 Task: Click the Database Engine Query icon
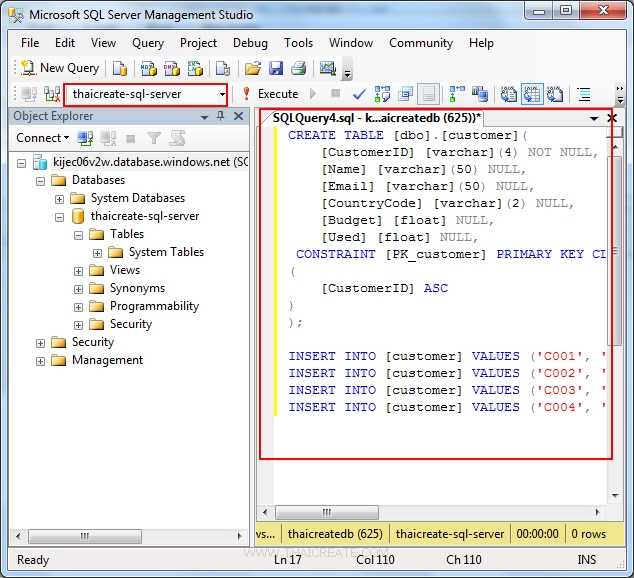coord(120,68)
